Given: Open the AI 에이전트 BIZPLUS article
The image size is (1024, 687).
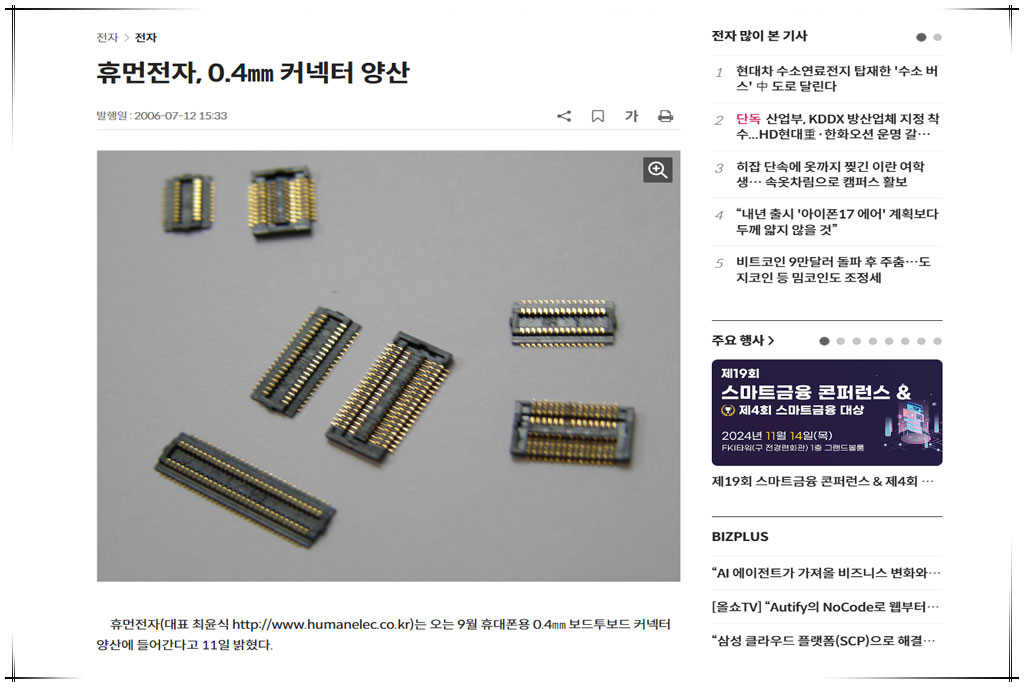Looking at the screenshot, I should tap(826, 573).
